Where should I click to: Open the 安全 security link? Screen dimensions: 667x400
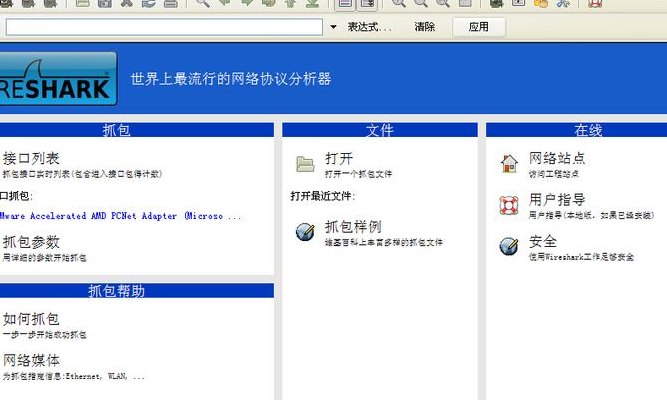pyautogui.click(x=543, y=241)
